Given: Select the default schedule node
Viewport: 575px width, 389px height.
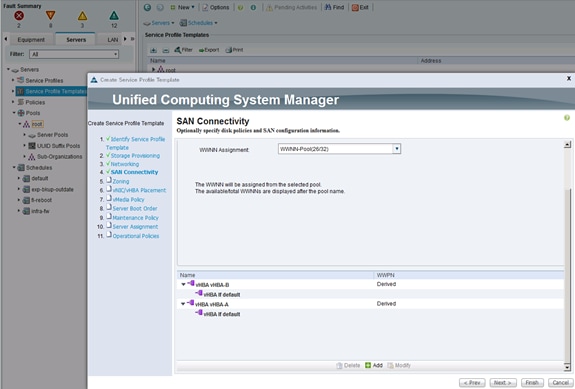Looking at the screenshot, I should click(40, 179).
